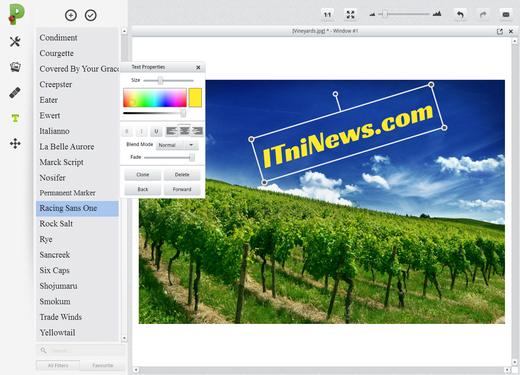Click the fit-to-screen arrows icon

[350, 15]
